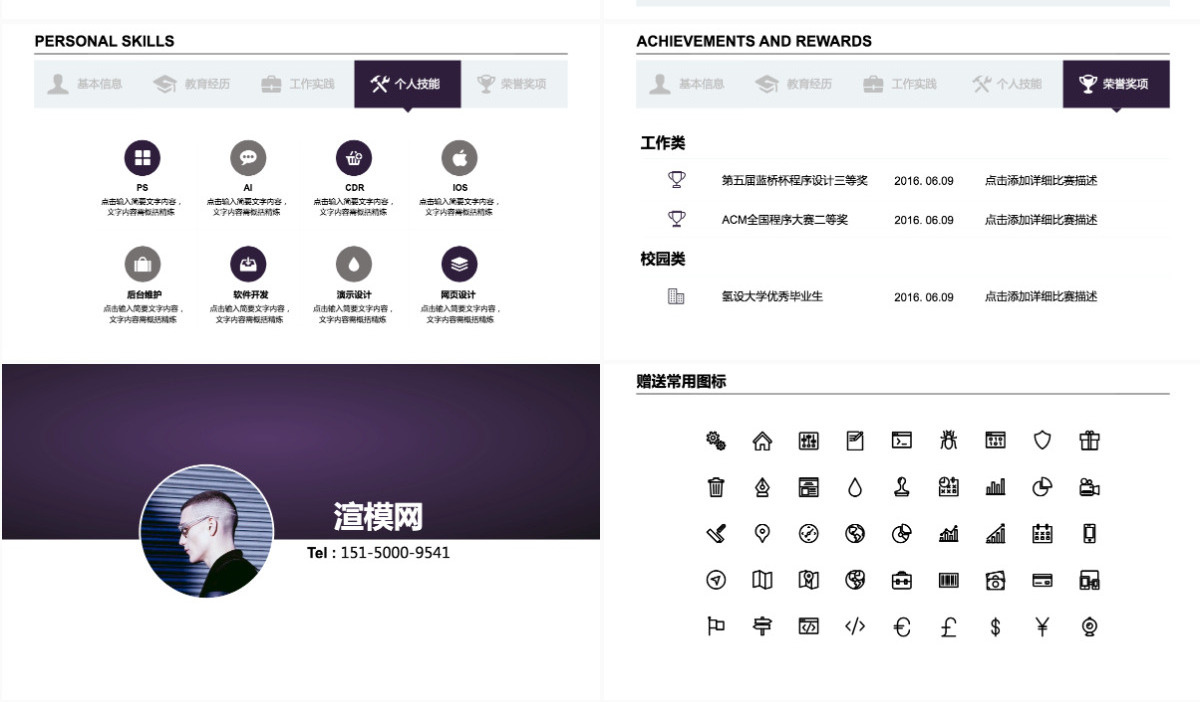This screenshot has width=1200, height=702.
Task: Open 教育经历 tab in Achievements slide
Action: tap(794, 84)
